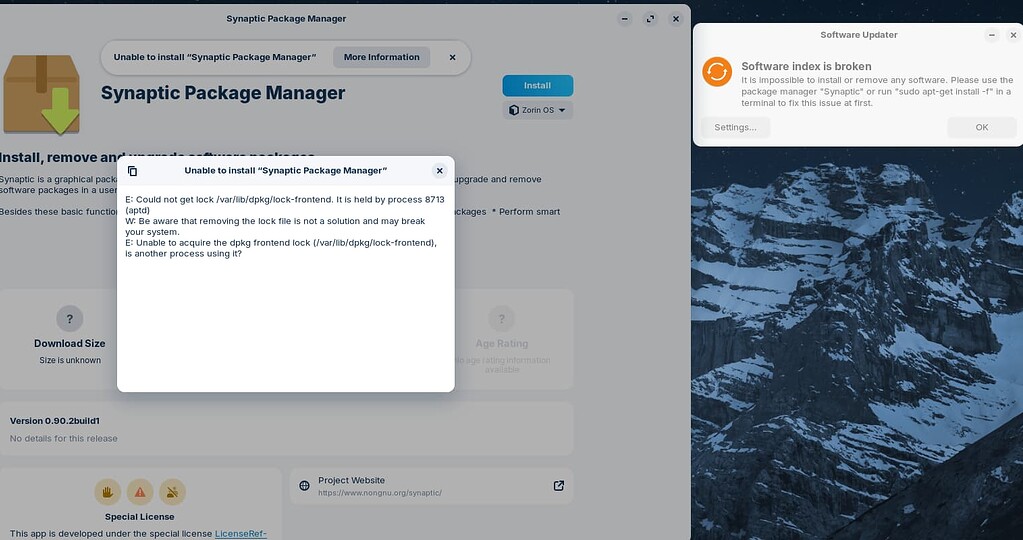Close the Unable to install error dialog
Viewport: 1023px width, 540px height.
tap(440, 171)
